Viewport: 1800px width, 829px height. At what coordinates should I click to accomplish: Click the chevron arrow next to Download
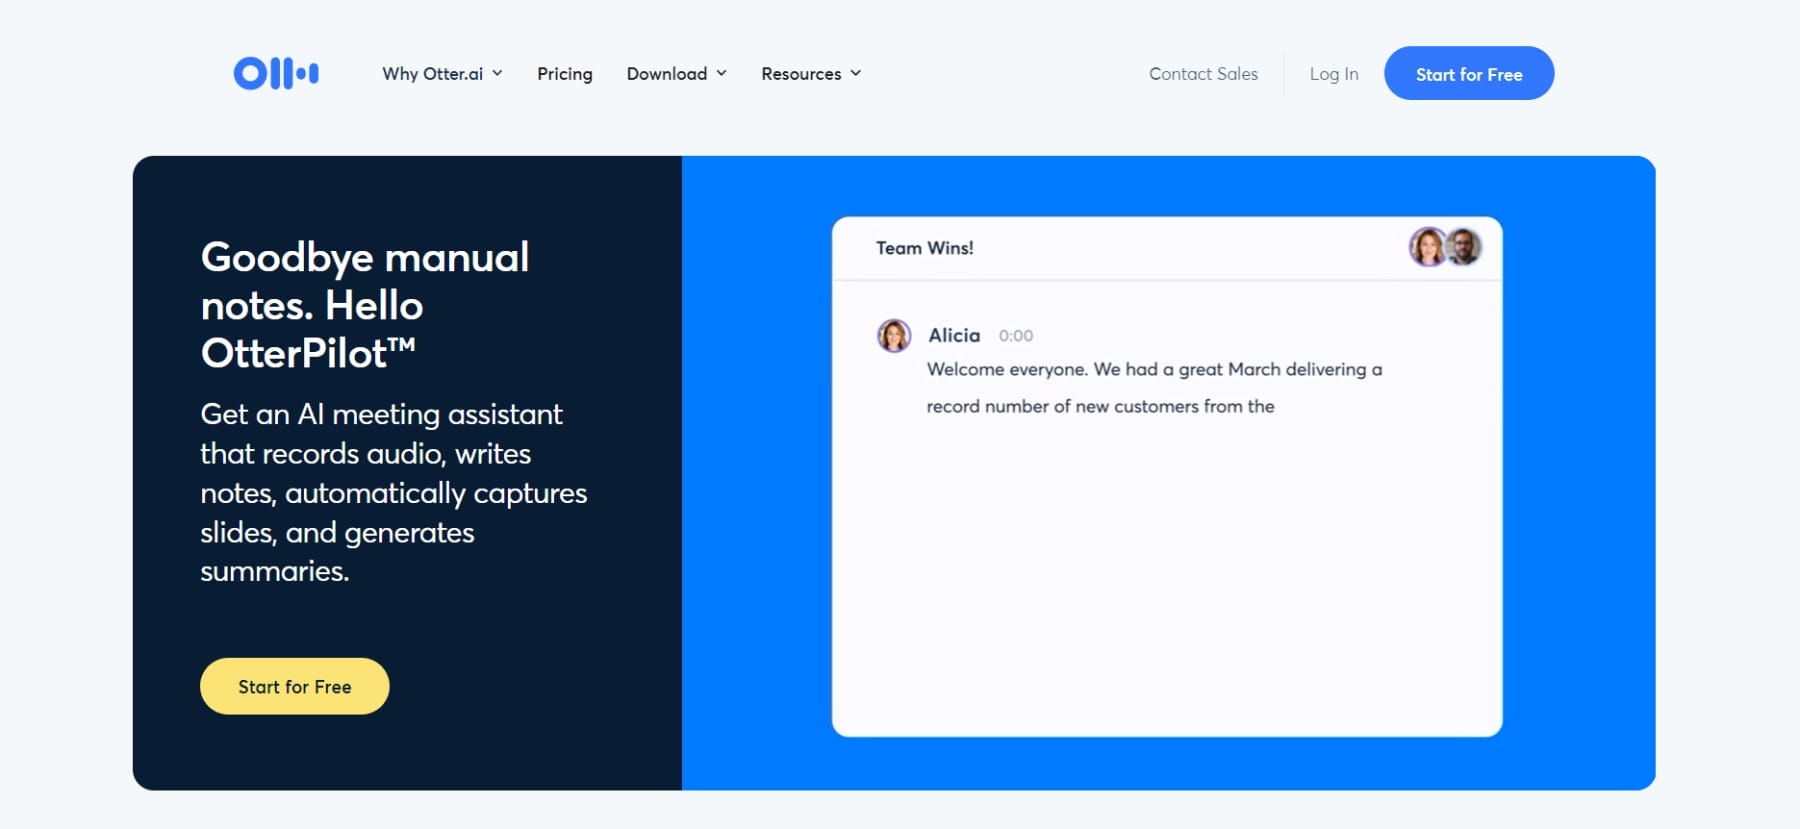click(721, 73)
